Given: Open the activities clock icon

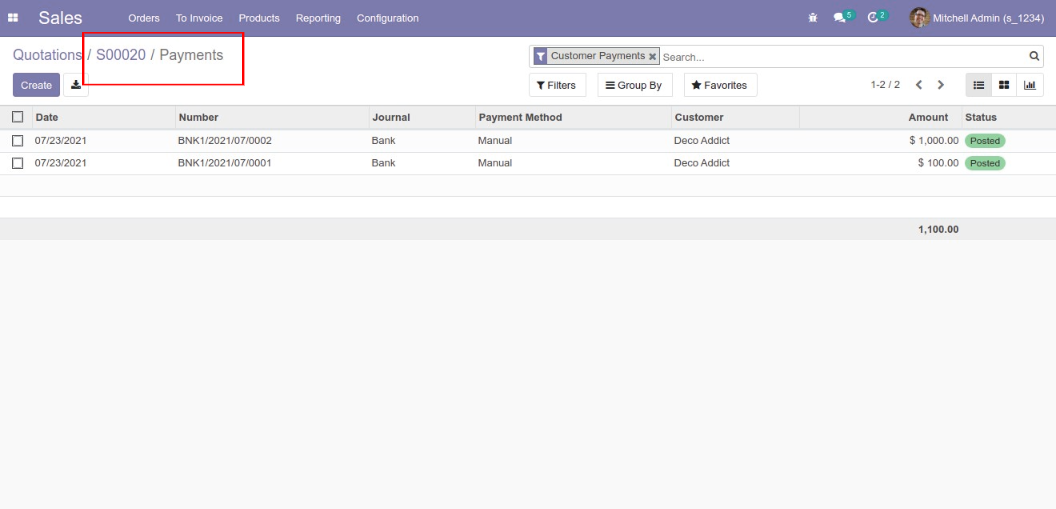Looking at the screenshot, I should pyautogui.click(x=873, y=18).
